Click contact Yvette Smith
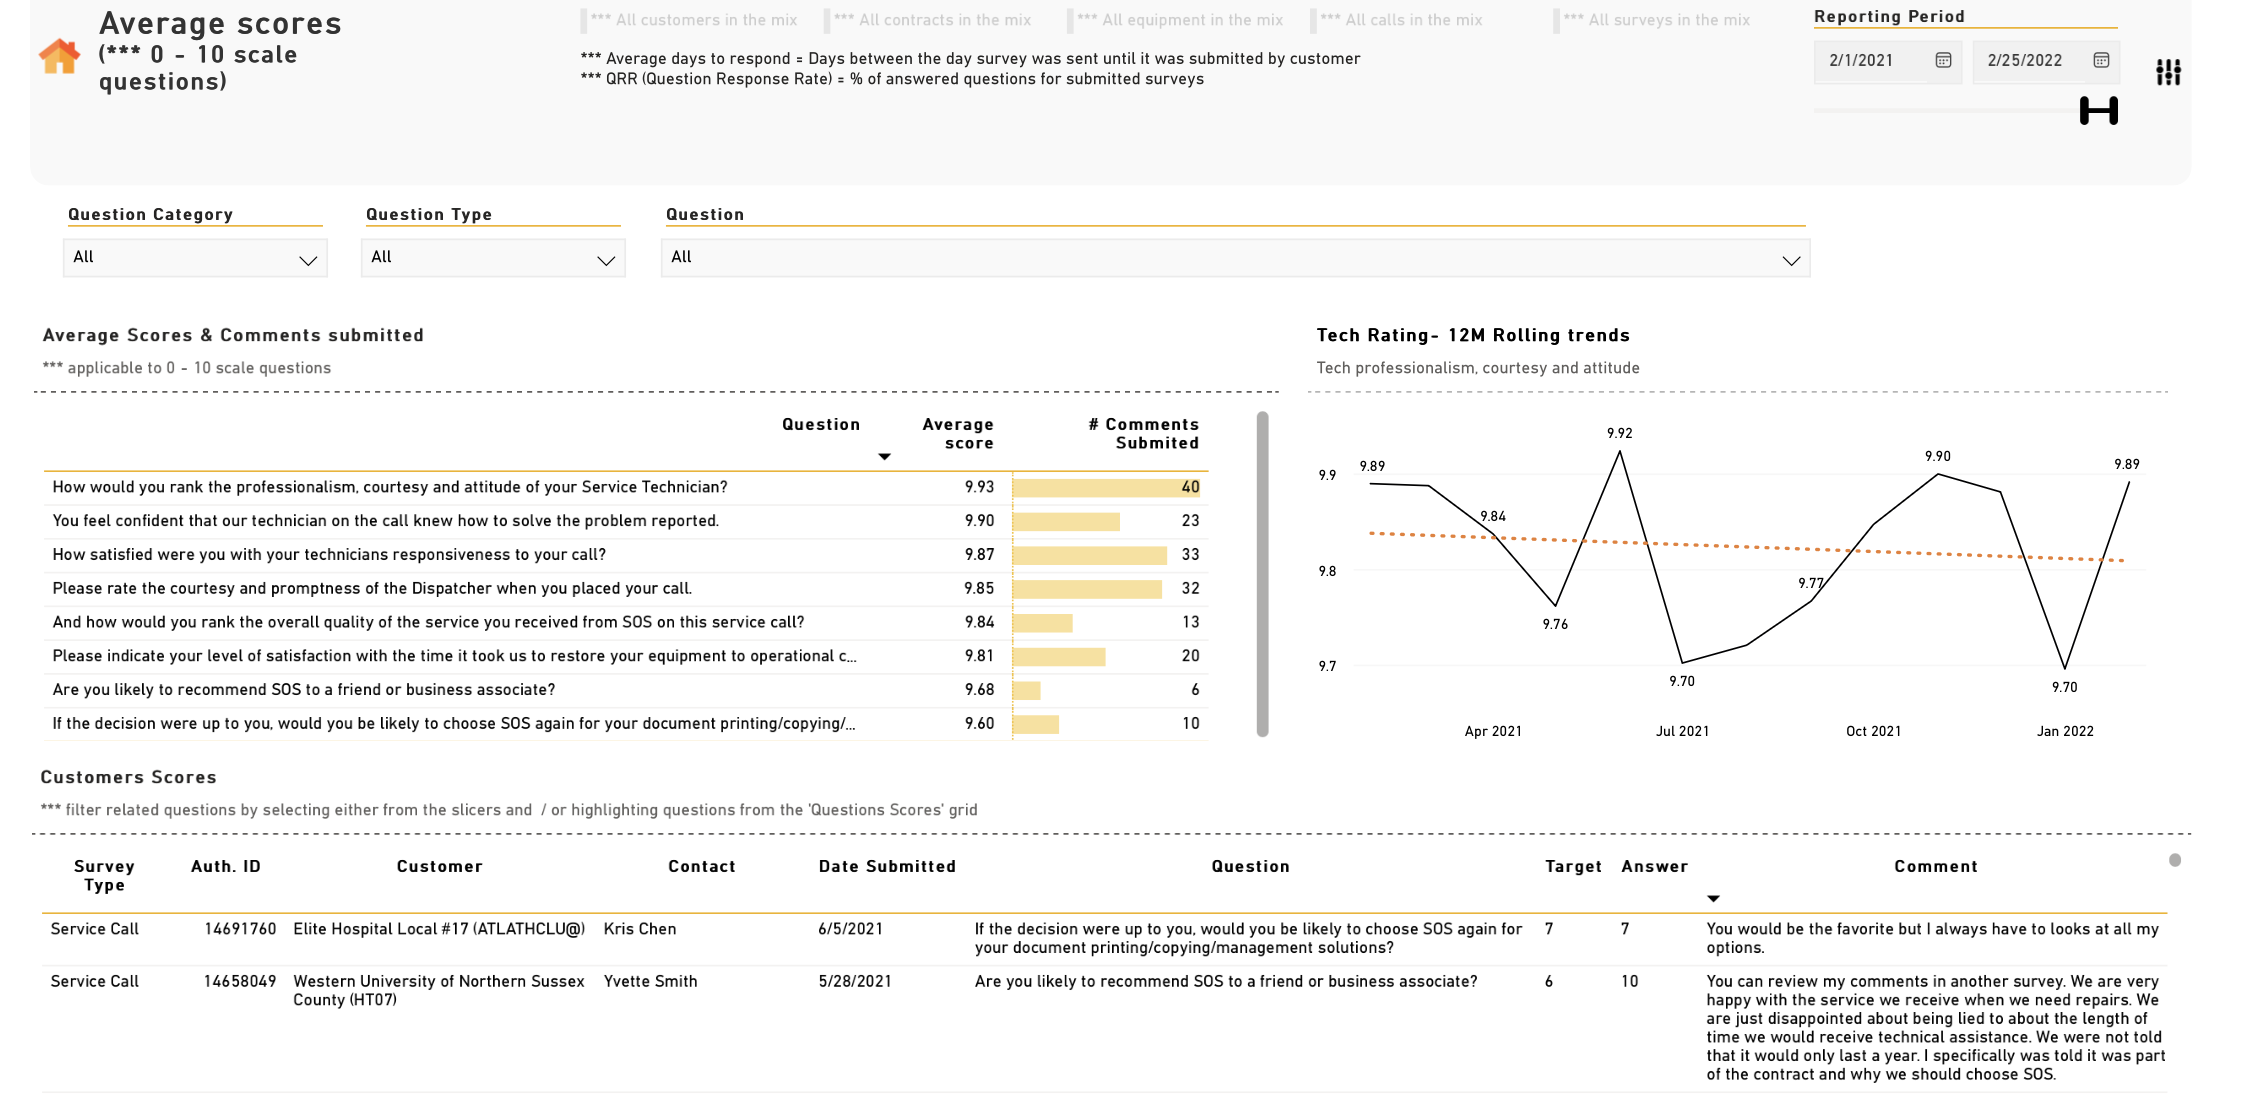2248x1096 pixels. pyautogui.click(x=650, y=982)
